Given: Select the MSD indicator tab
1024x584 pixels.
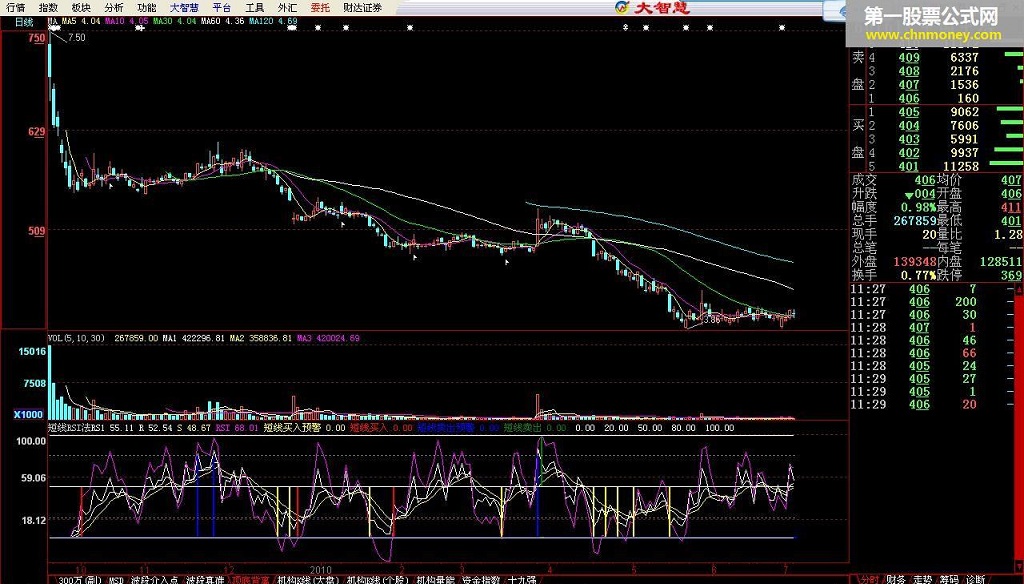Looking at the screenshot, I should 116,579.
